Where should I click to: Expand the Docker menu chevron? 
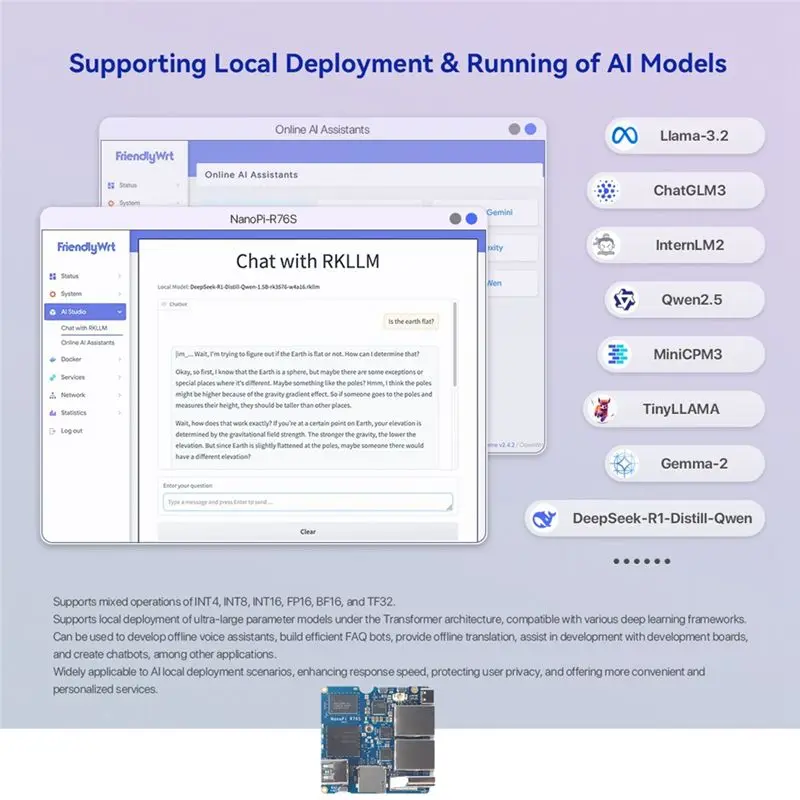click(x=119, y=359)
